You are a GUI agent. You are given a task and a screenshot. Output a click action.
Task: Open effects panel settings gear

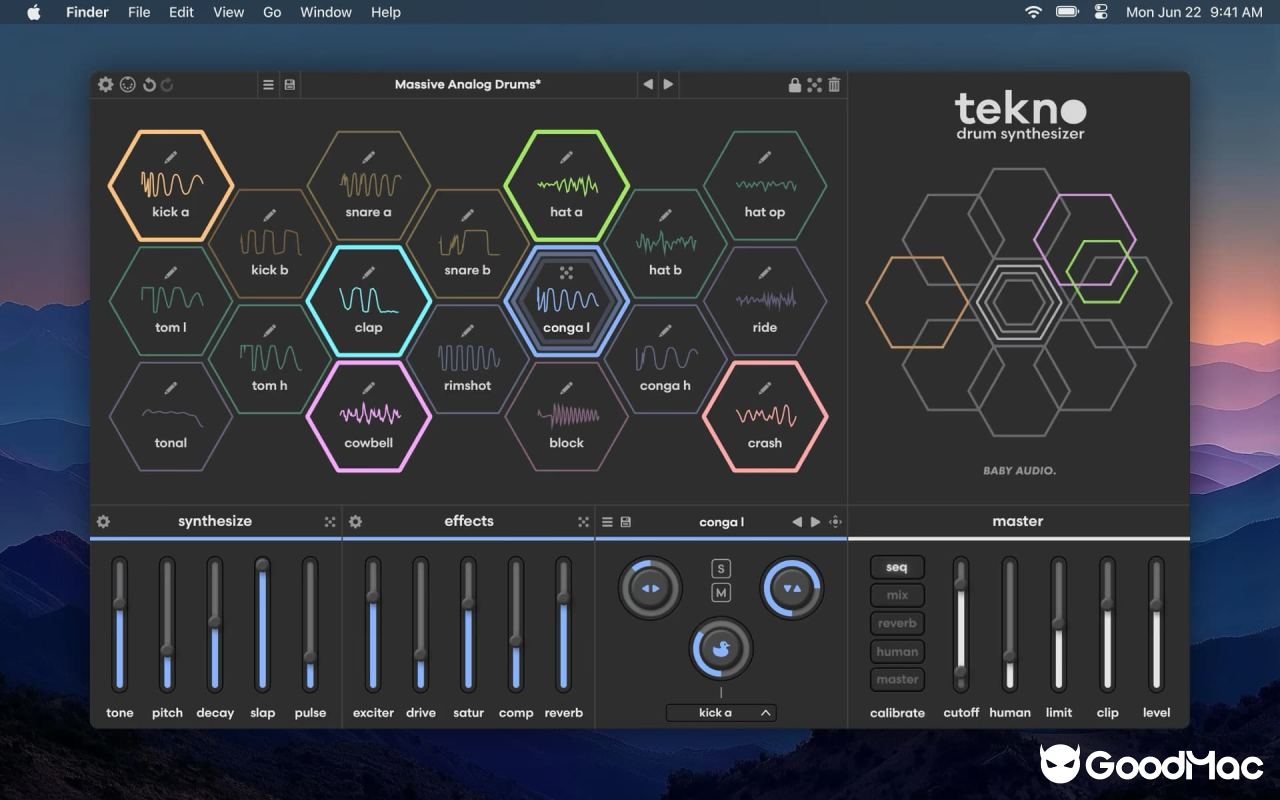355,522
